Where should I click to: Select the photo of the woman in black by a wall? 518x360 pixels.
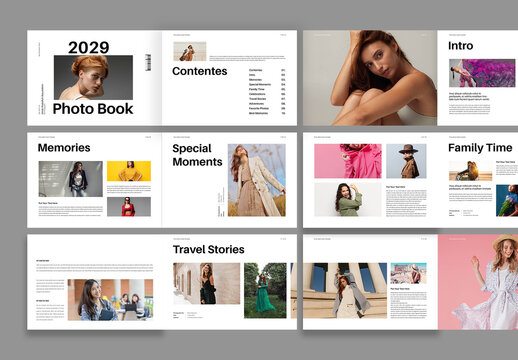point(206,284)
